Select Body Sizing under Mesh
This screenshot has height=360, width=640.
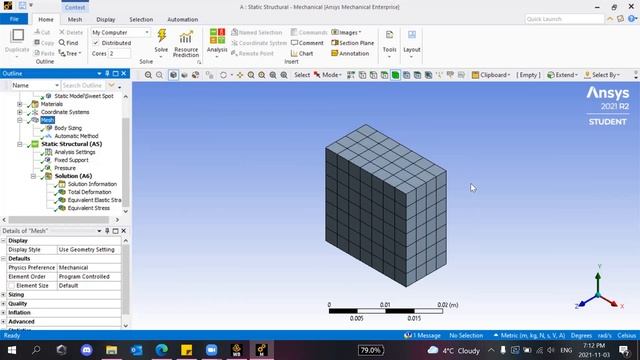[68, 128]
